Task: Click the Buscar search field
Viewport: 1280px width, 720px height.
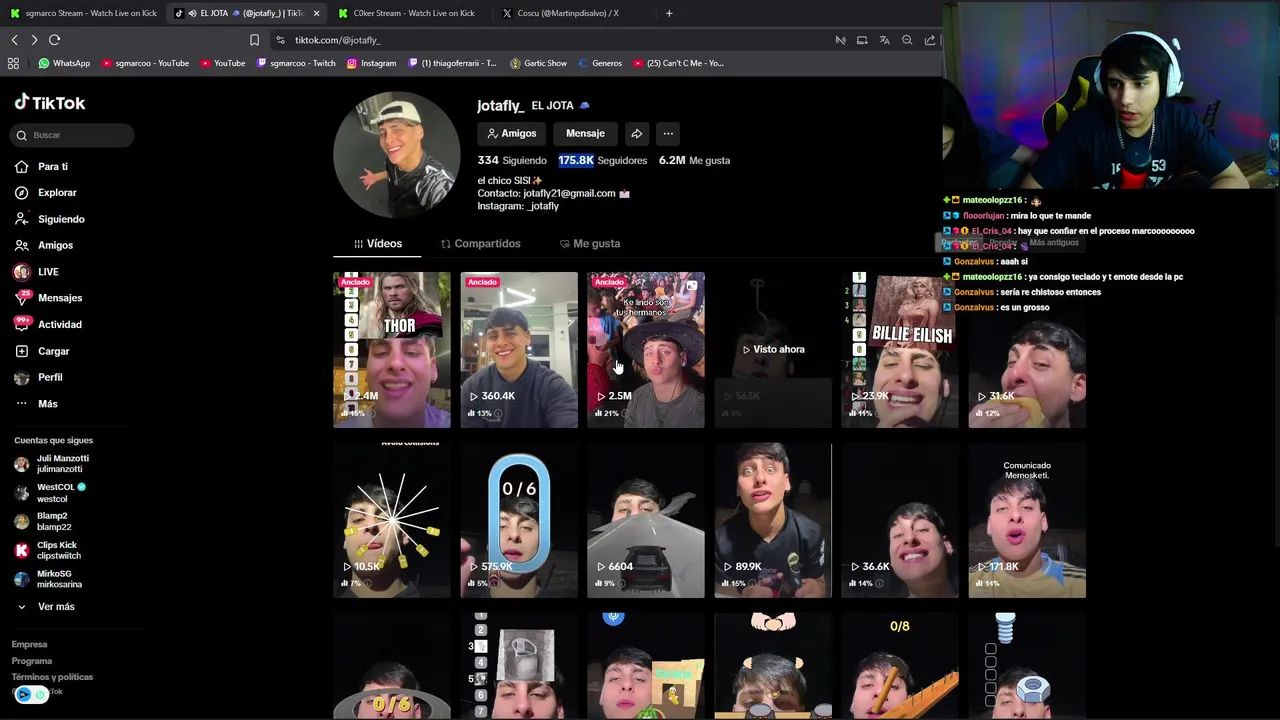Action: click(70, 135)
